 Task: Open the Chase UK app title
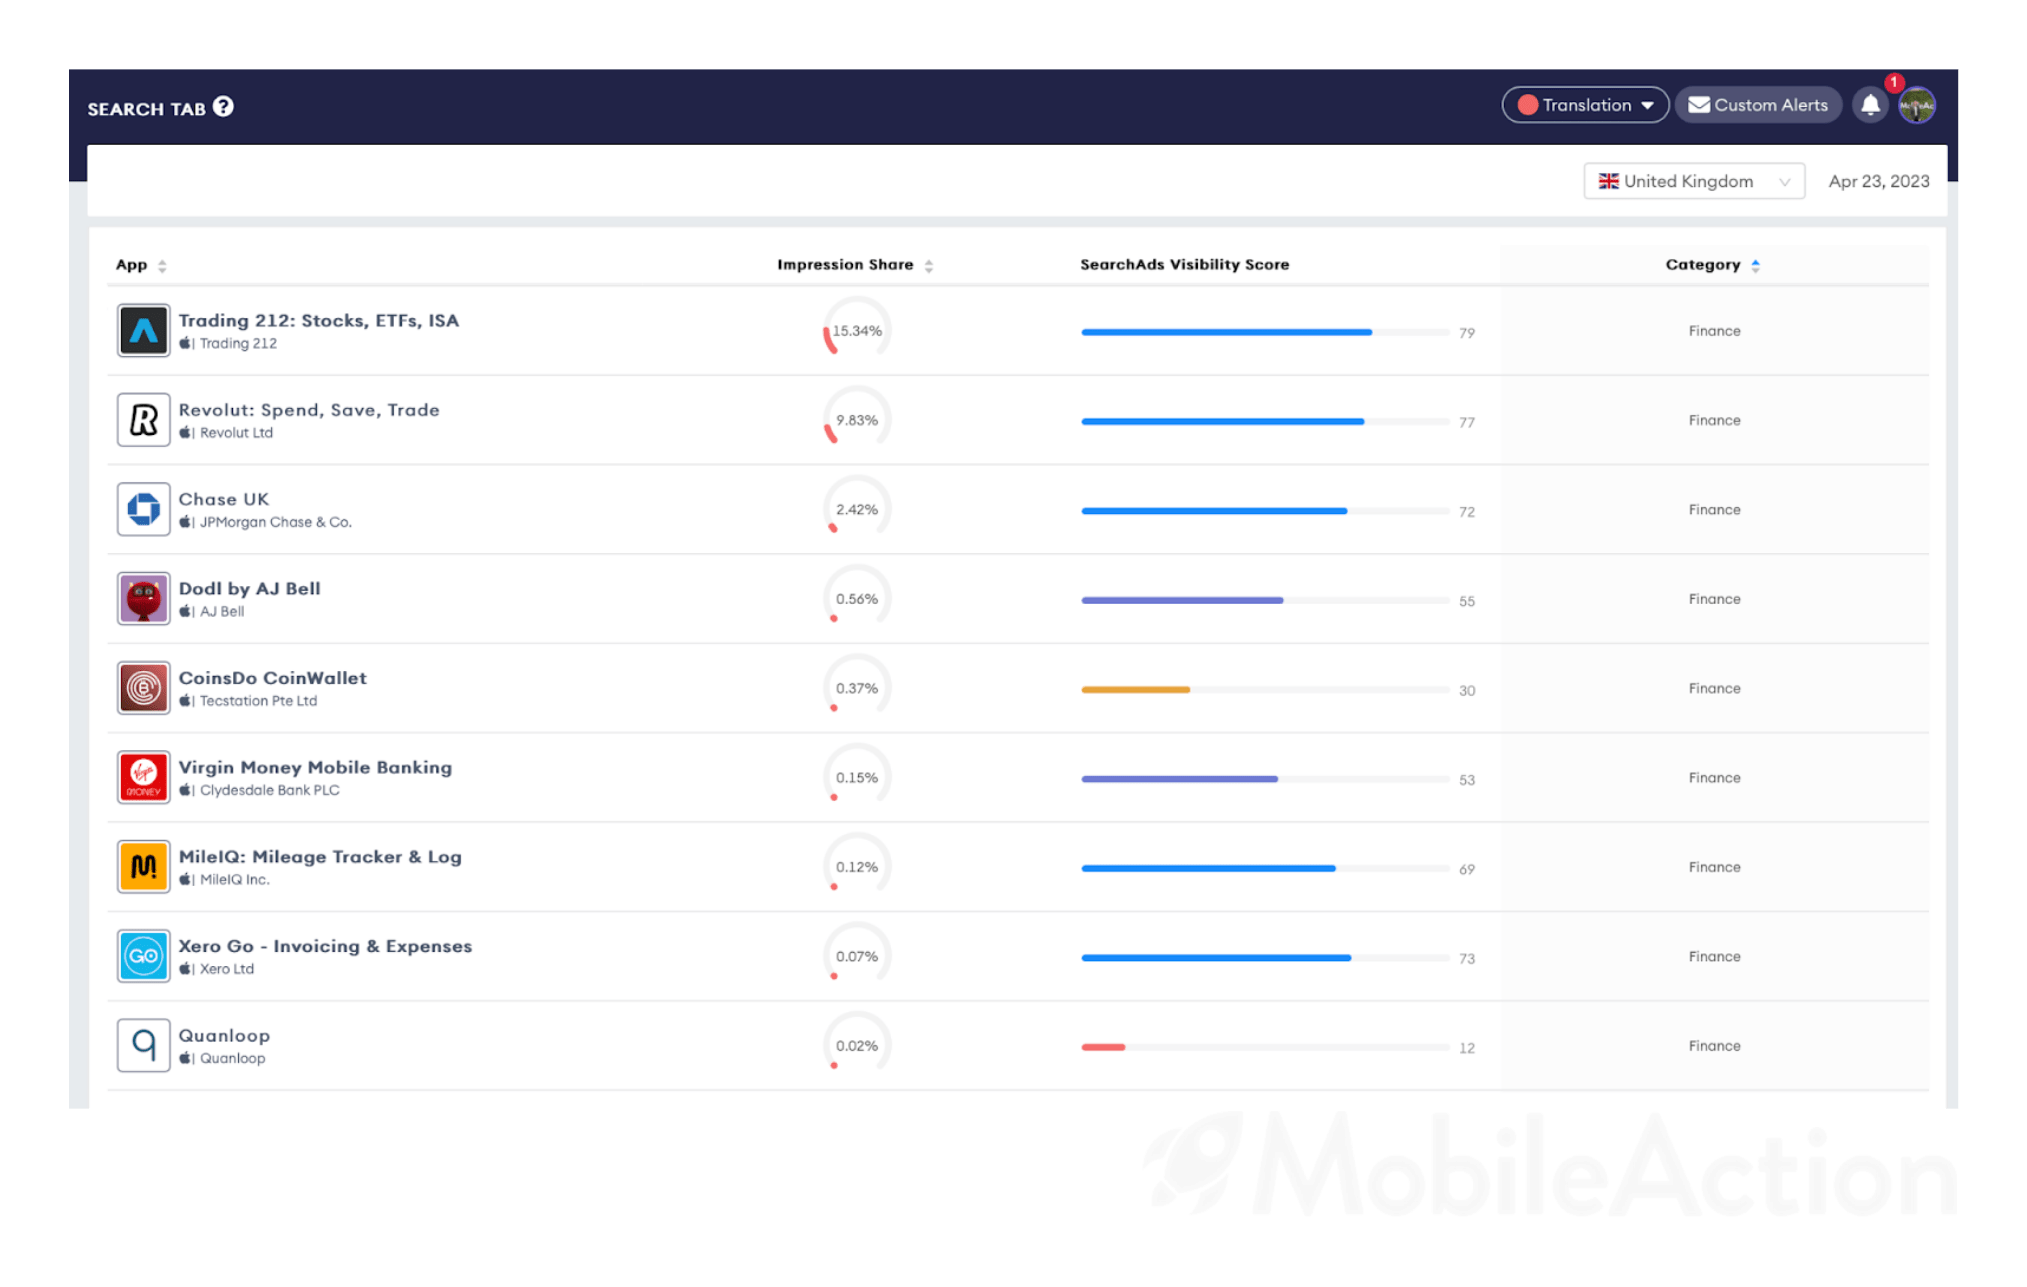click(x=224, y=499)
